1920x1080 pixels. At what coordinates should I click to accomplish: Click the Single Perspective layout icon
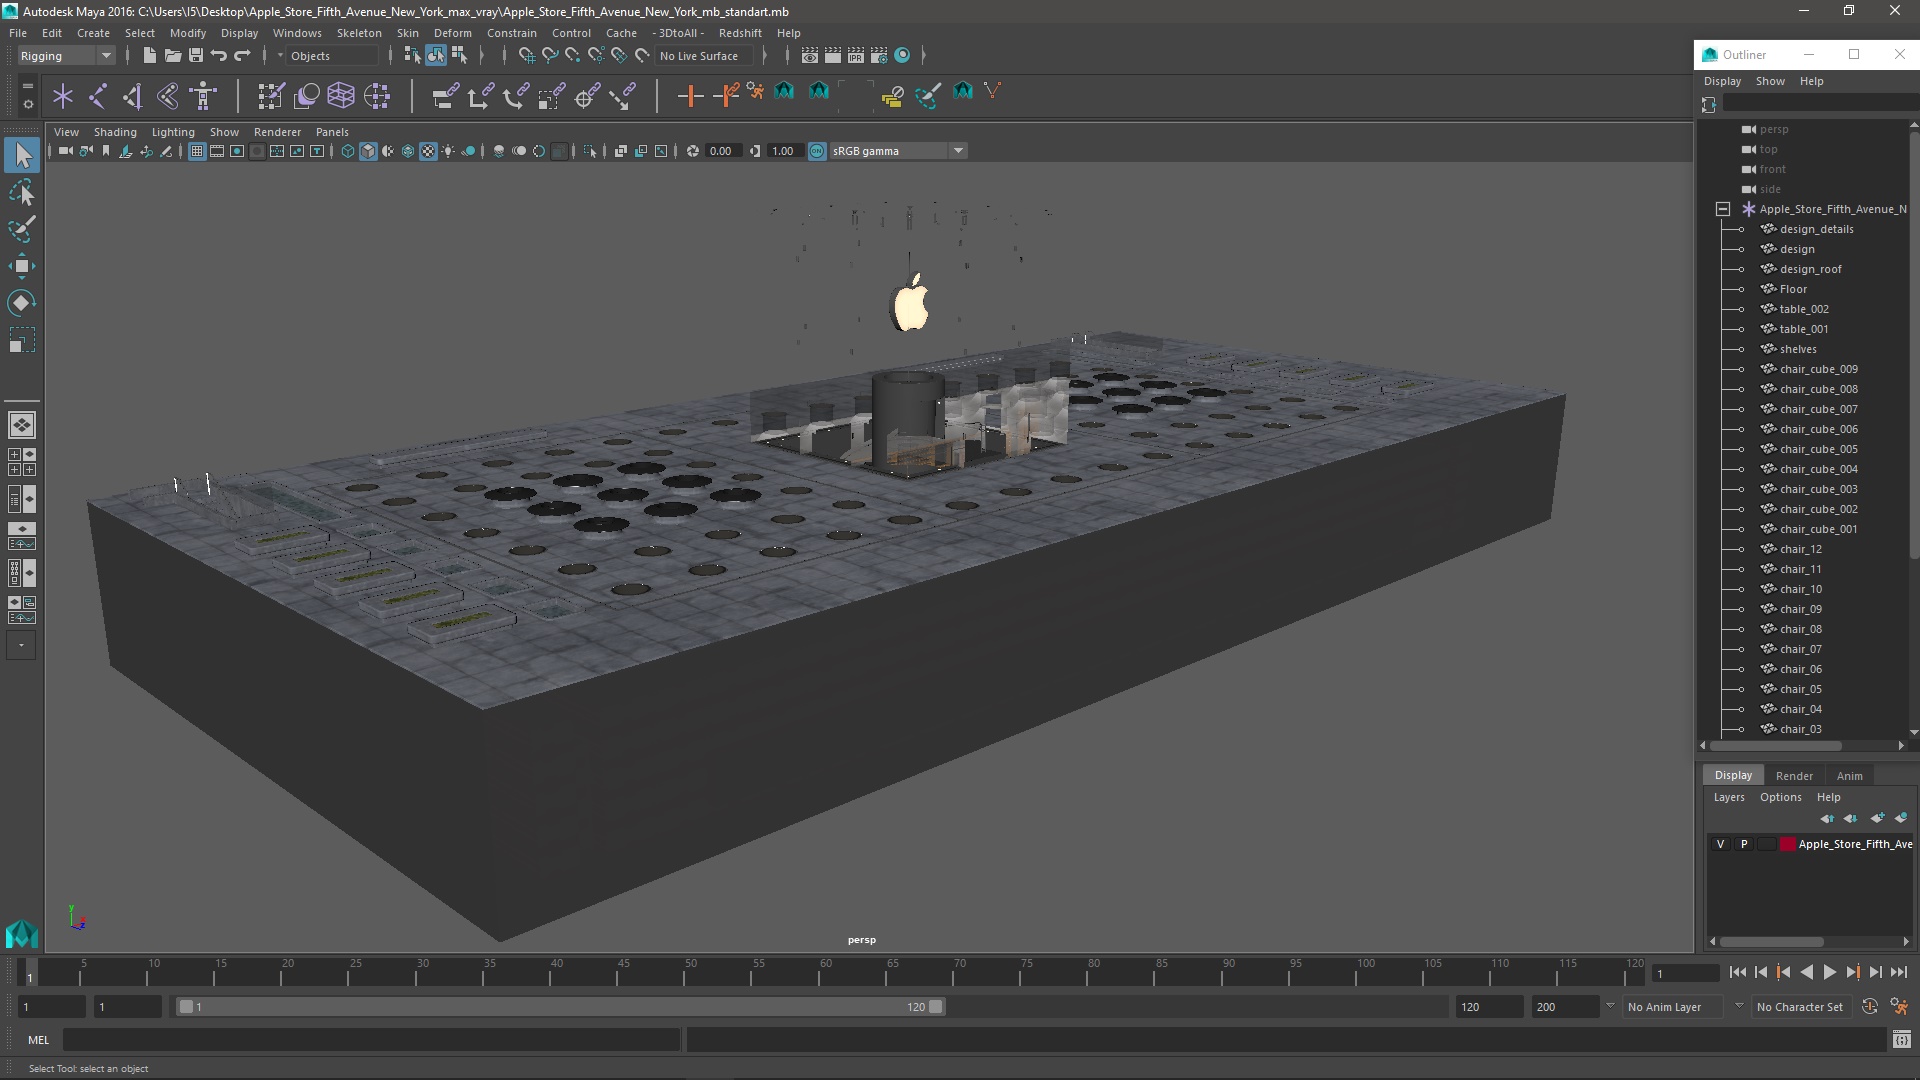point(22,425)
